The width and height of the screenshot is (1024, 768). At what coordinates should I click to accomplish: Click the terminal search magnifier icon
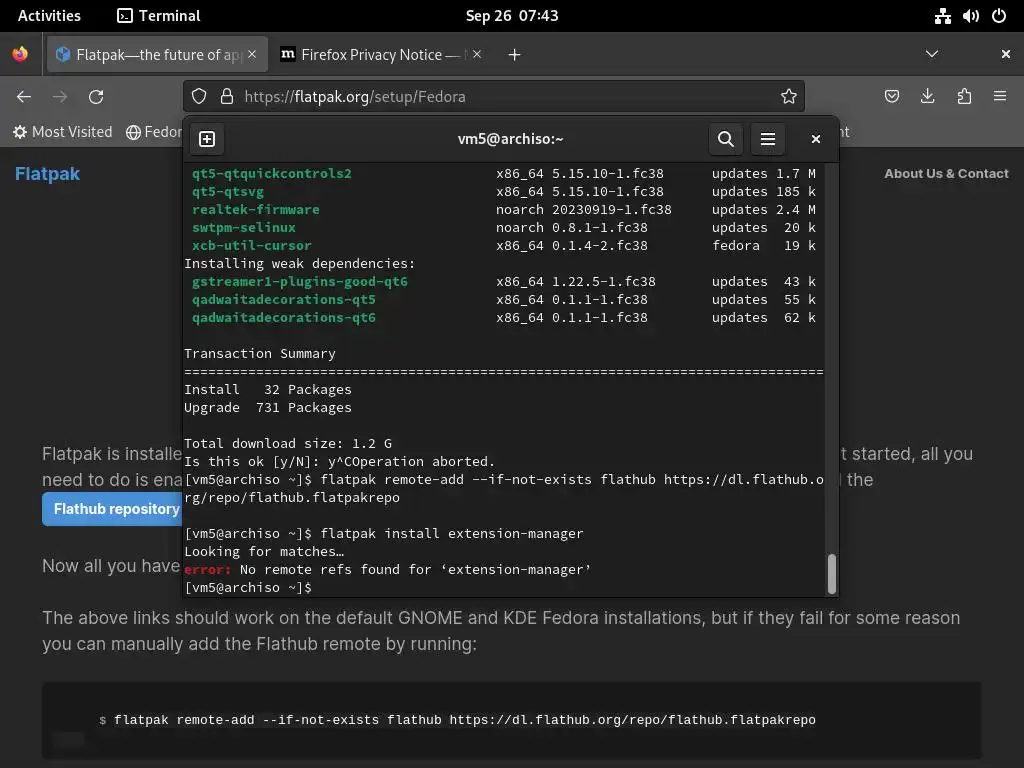click(726, 139)
